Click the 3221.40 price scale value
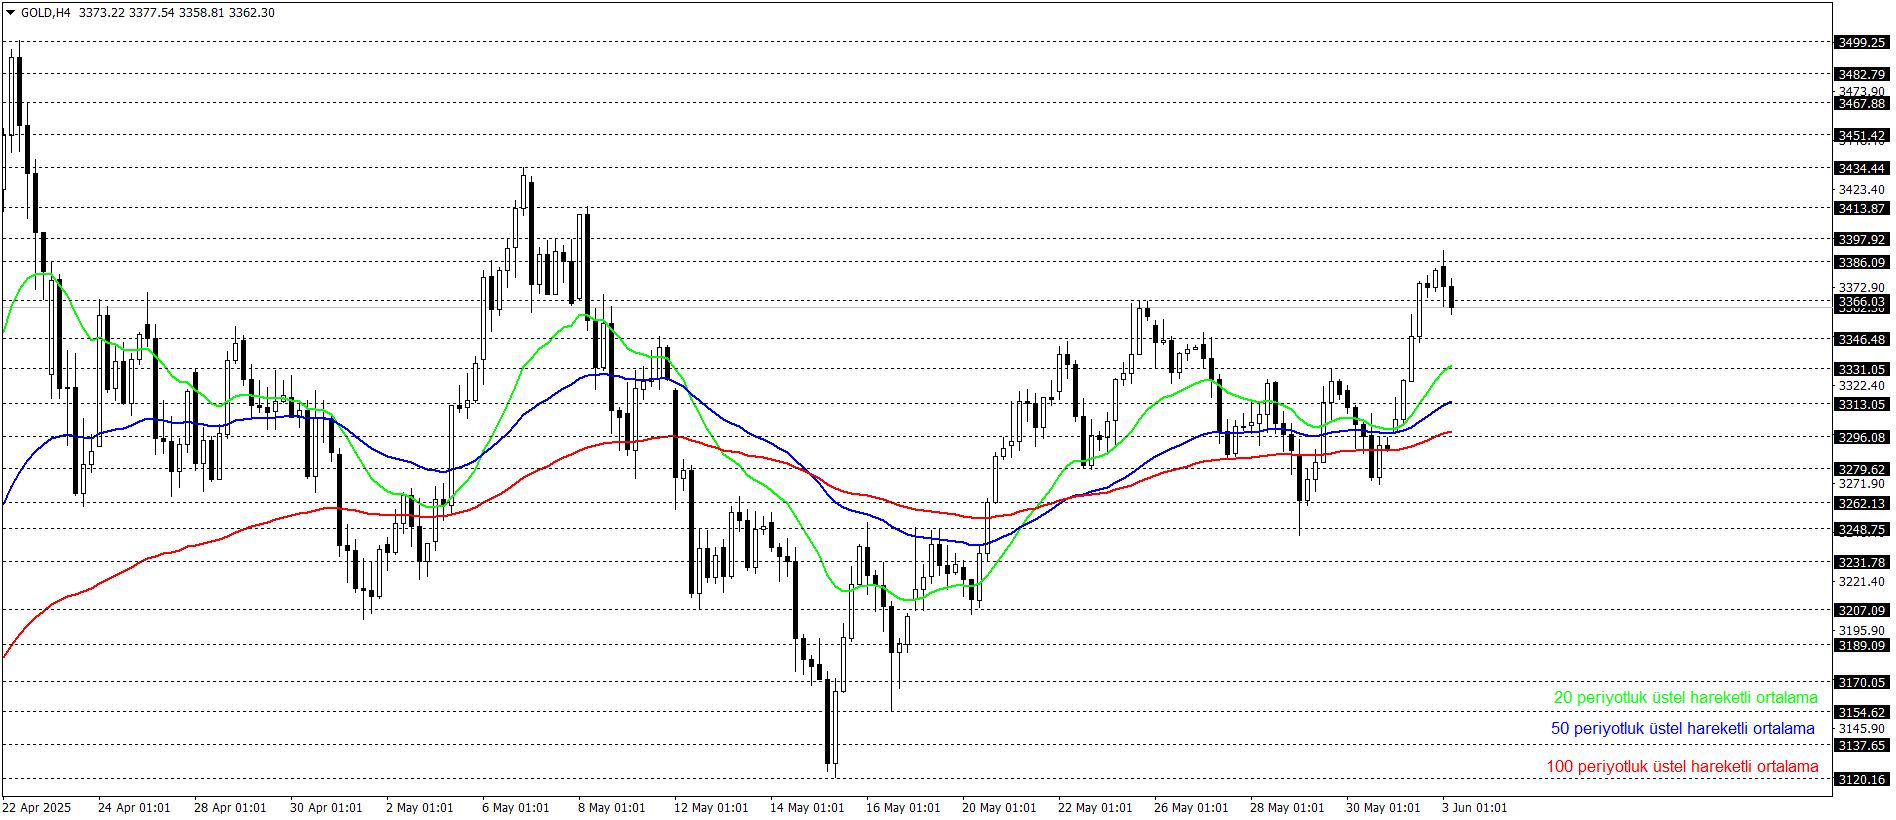Viewport: 1896px width, 820px height. pyautogui.click(x=1861, y=581)
